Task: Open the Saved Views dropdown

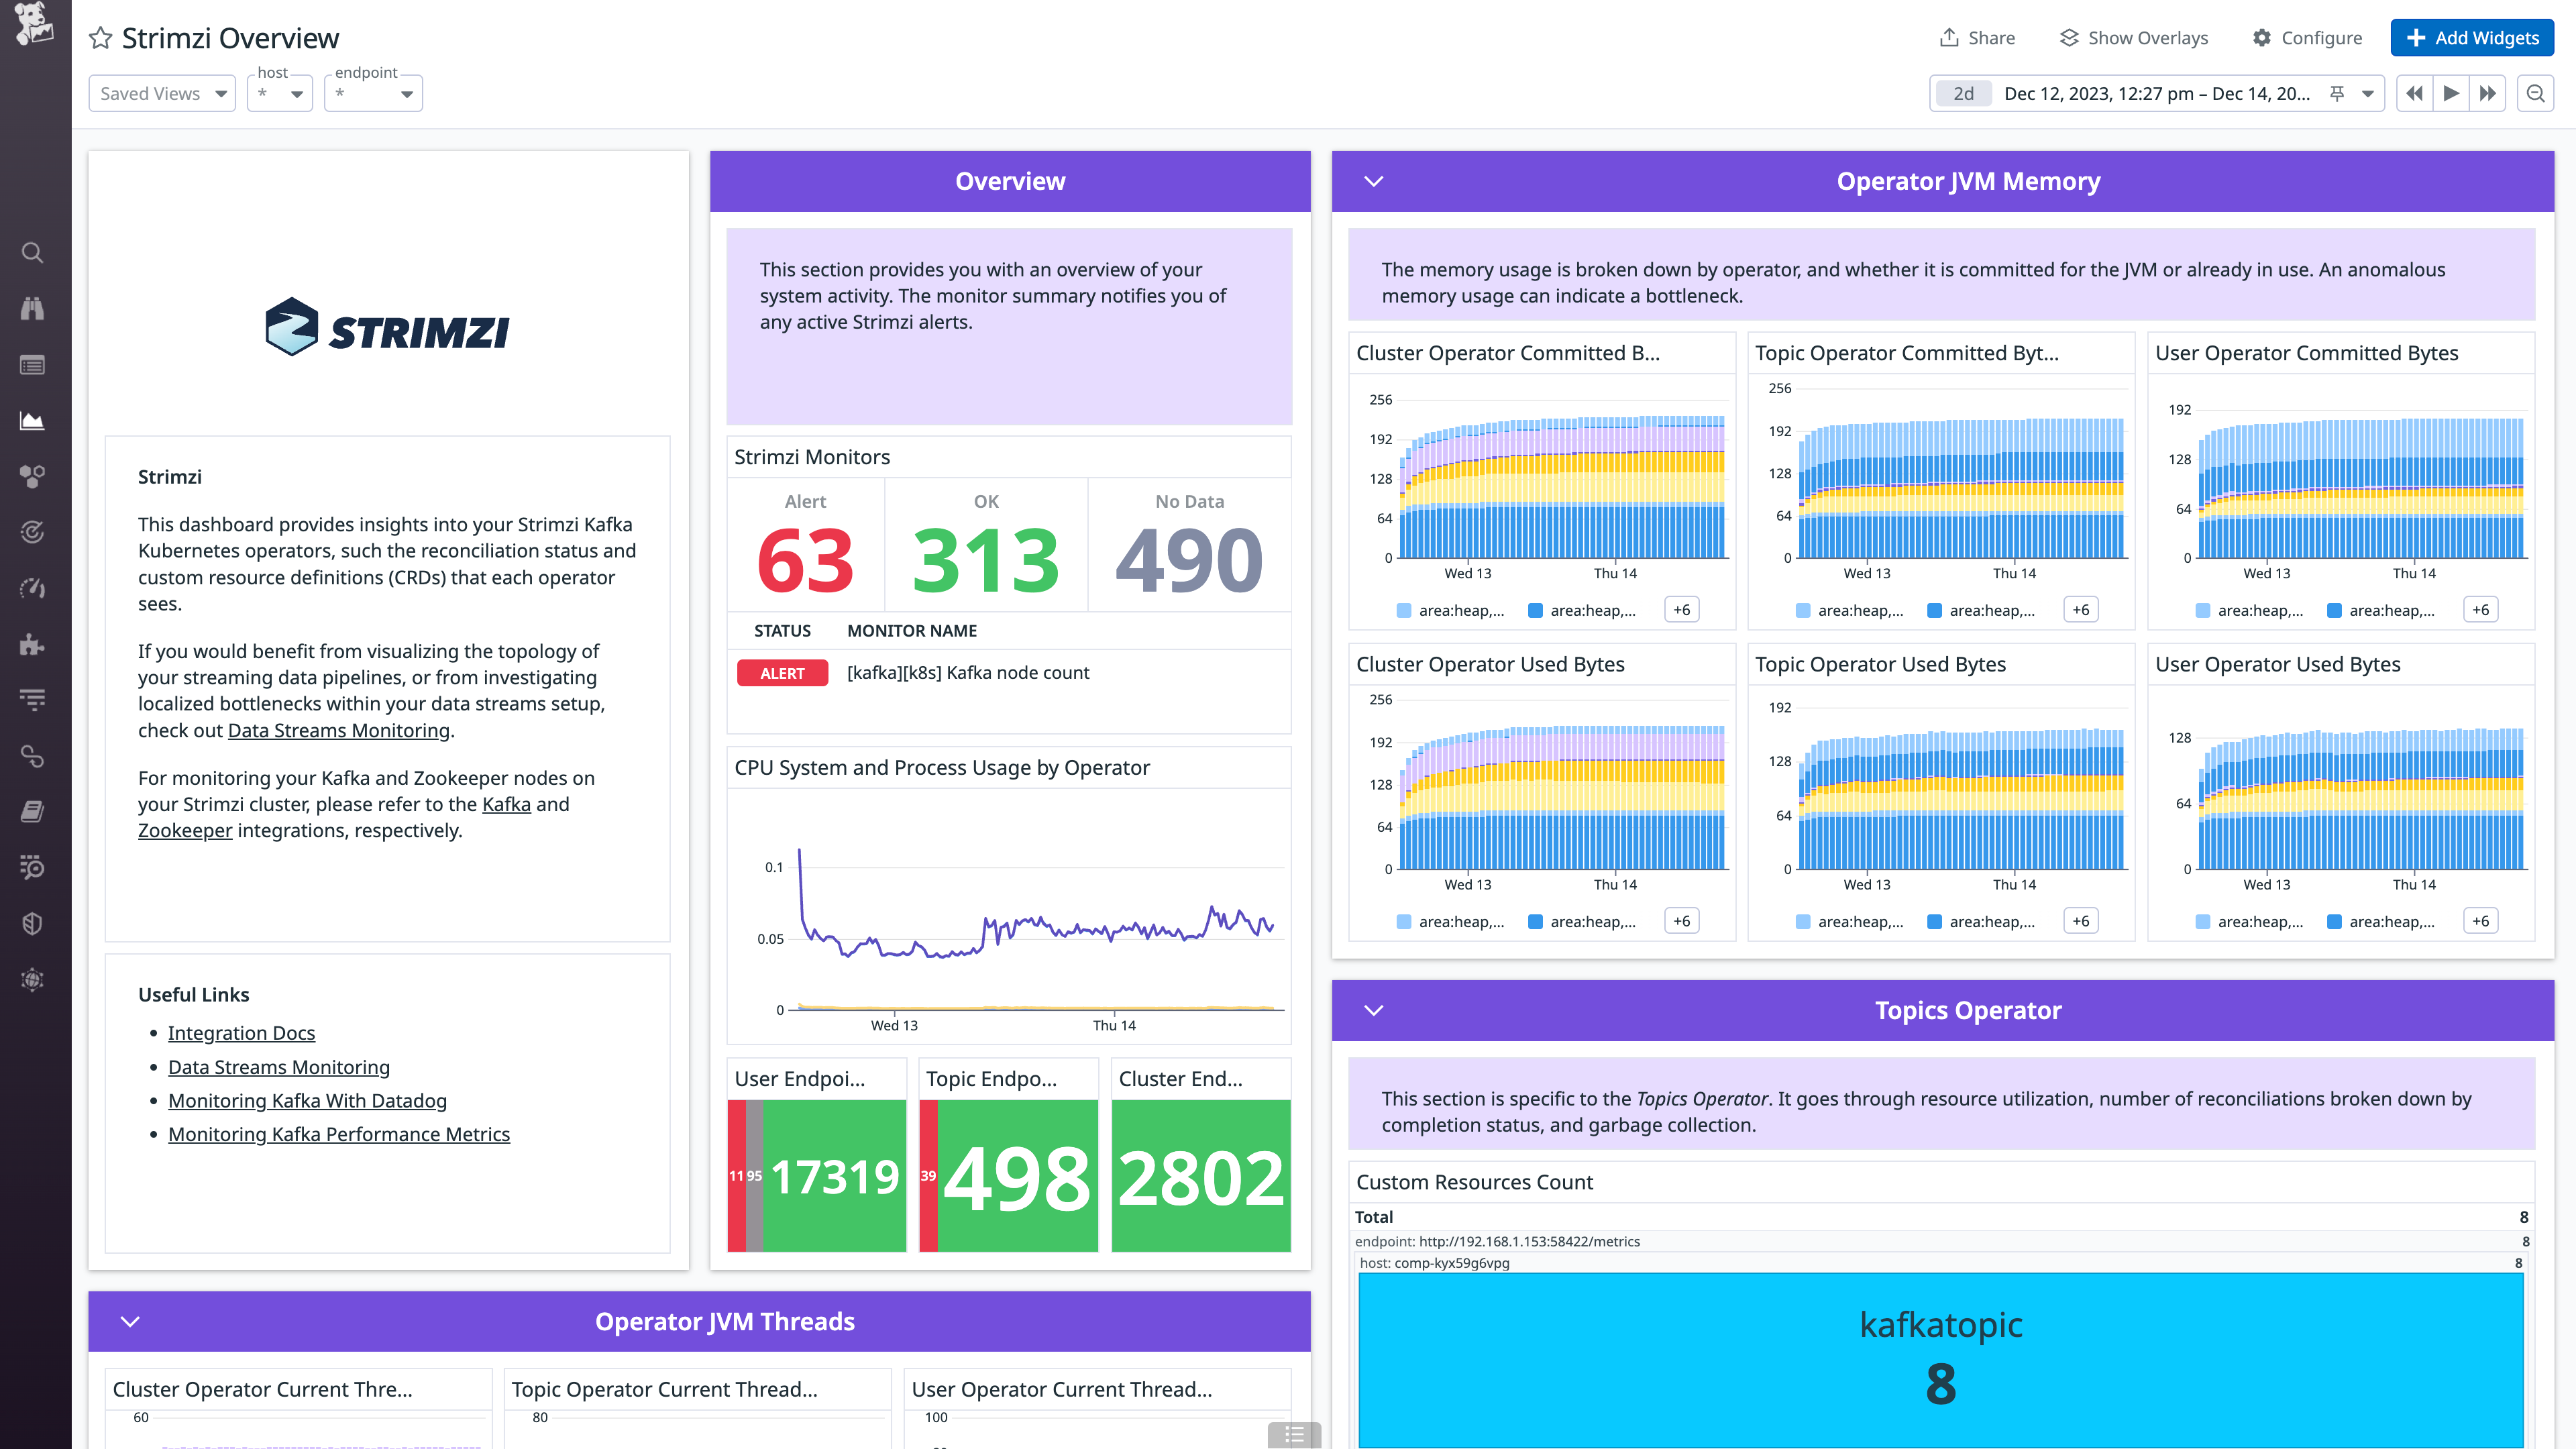Action: coord(161,93)
